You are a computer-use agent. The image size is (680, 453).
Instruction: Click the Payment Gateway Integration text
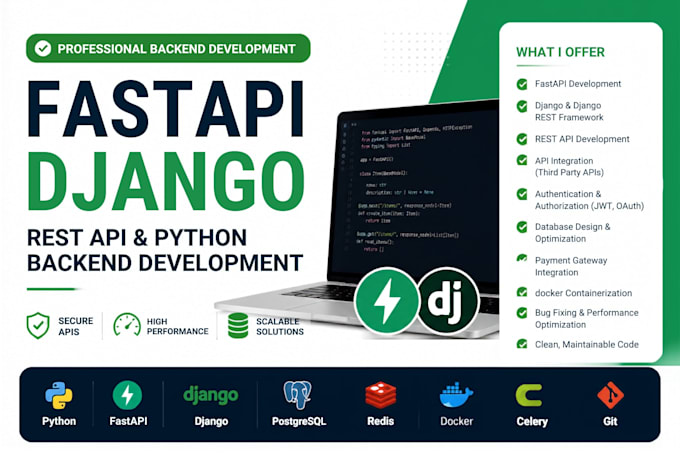pos(571,266)
